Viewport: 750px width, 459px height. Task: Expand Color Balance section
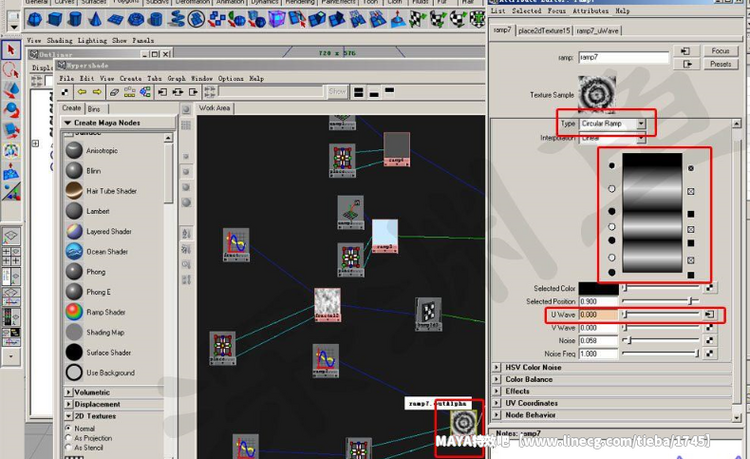496,379
